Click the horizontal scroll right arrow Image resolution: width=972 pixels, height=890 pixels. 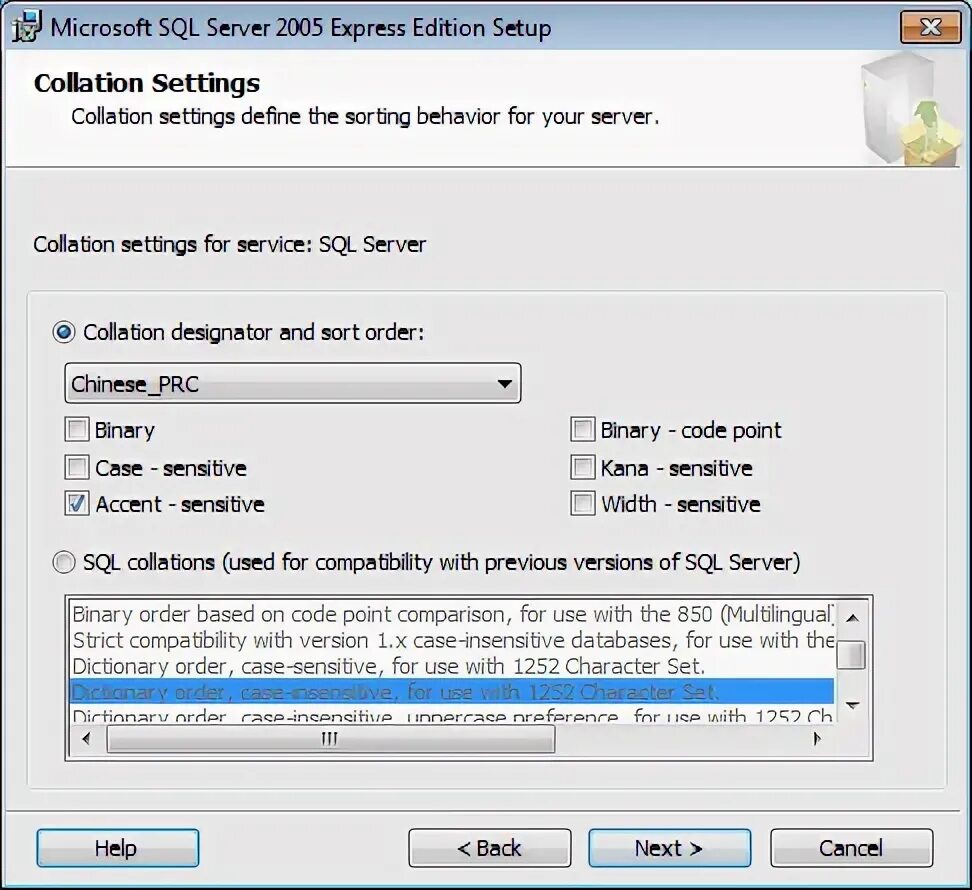pyautogui.click(x=817, y=739)
